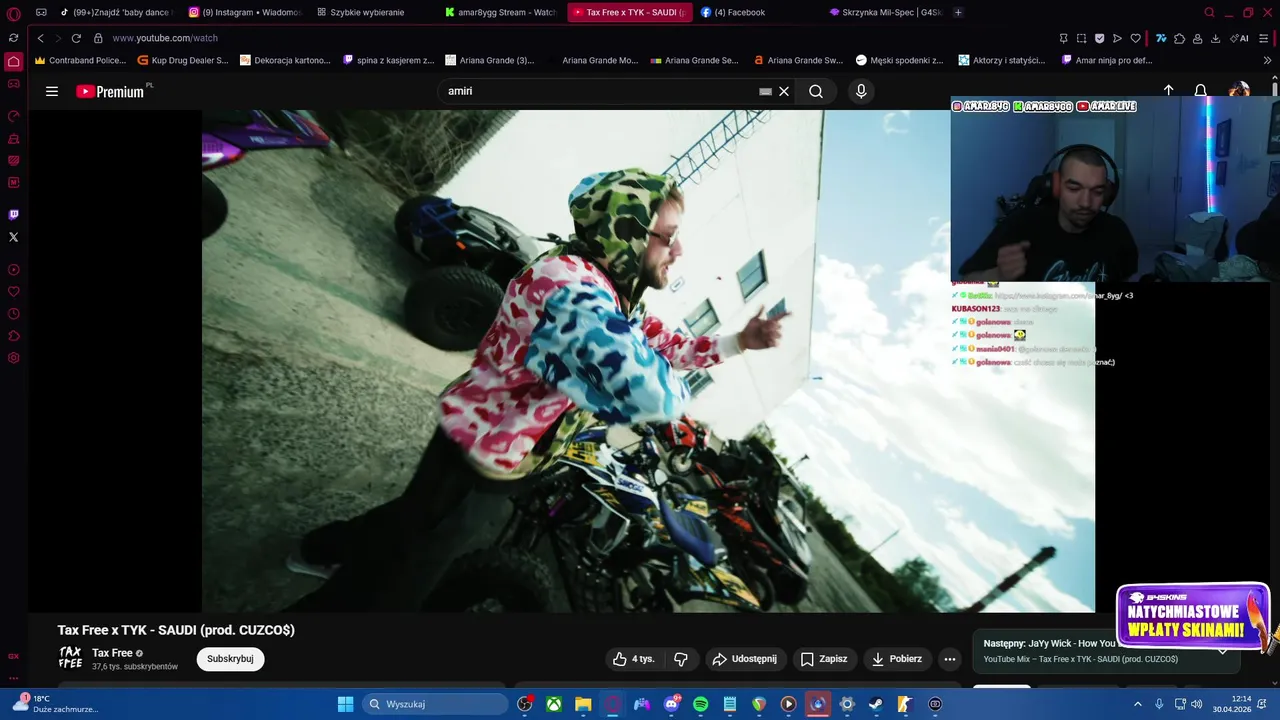Click the heart icon in address bar

click(x=1135, y=38)
